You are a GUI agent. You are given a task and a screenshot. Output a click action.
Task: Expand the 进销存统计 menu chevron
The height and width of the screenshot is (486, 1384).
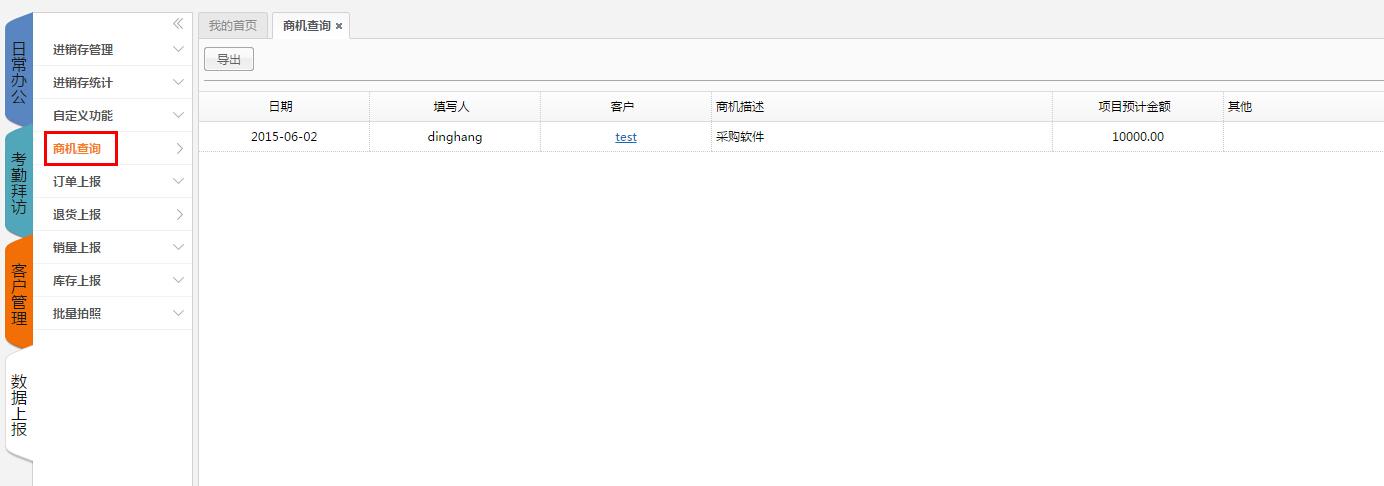(178, 82)
